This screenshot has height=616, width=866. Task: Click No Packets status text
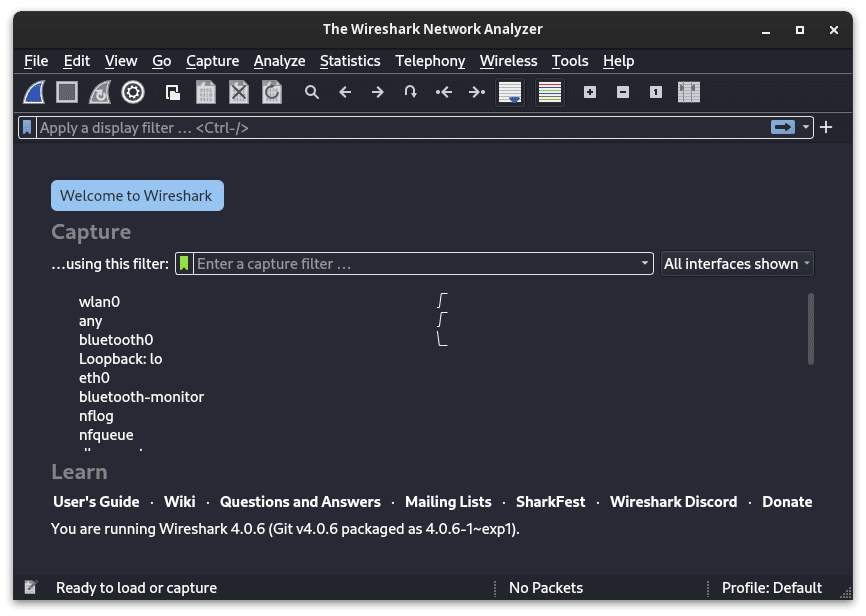[x=546, y=588]
